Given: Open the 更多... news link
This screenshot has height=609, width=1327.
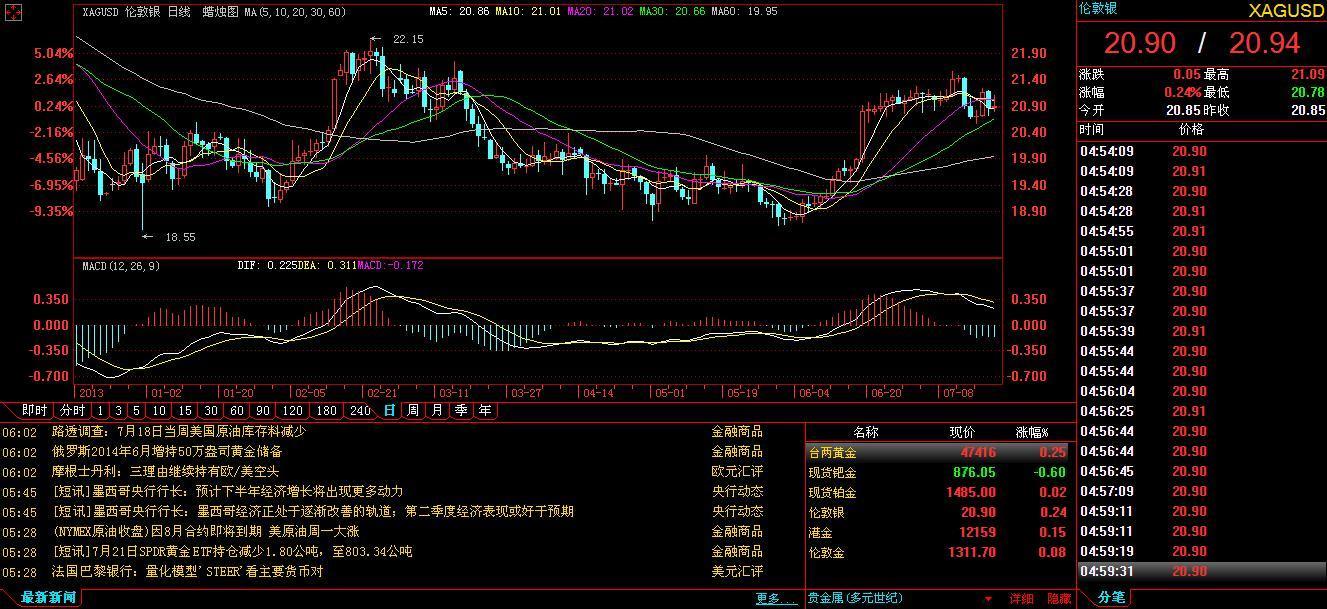Looking at the screenshot, I should pyautogui.click(x=776, y=598).
